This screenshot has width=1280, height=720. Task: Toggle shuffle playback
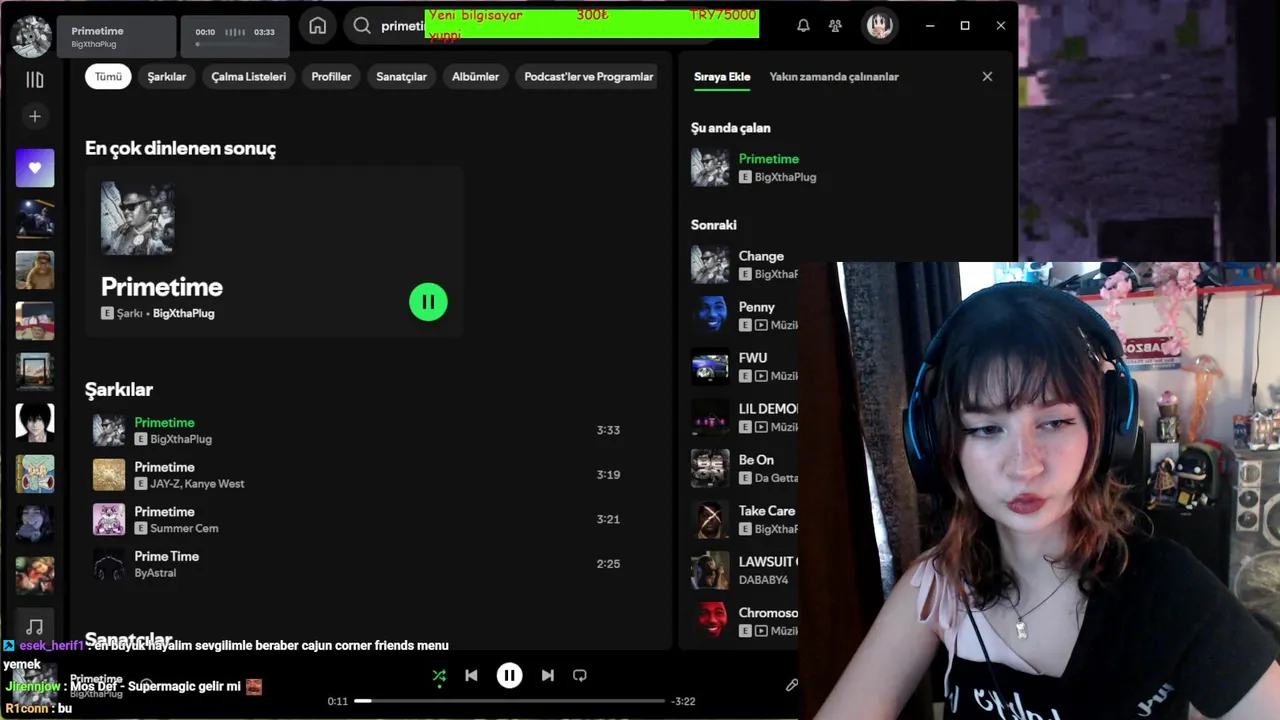[x=439, y=676]
